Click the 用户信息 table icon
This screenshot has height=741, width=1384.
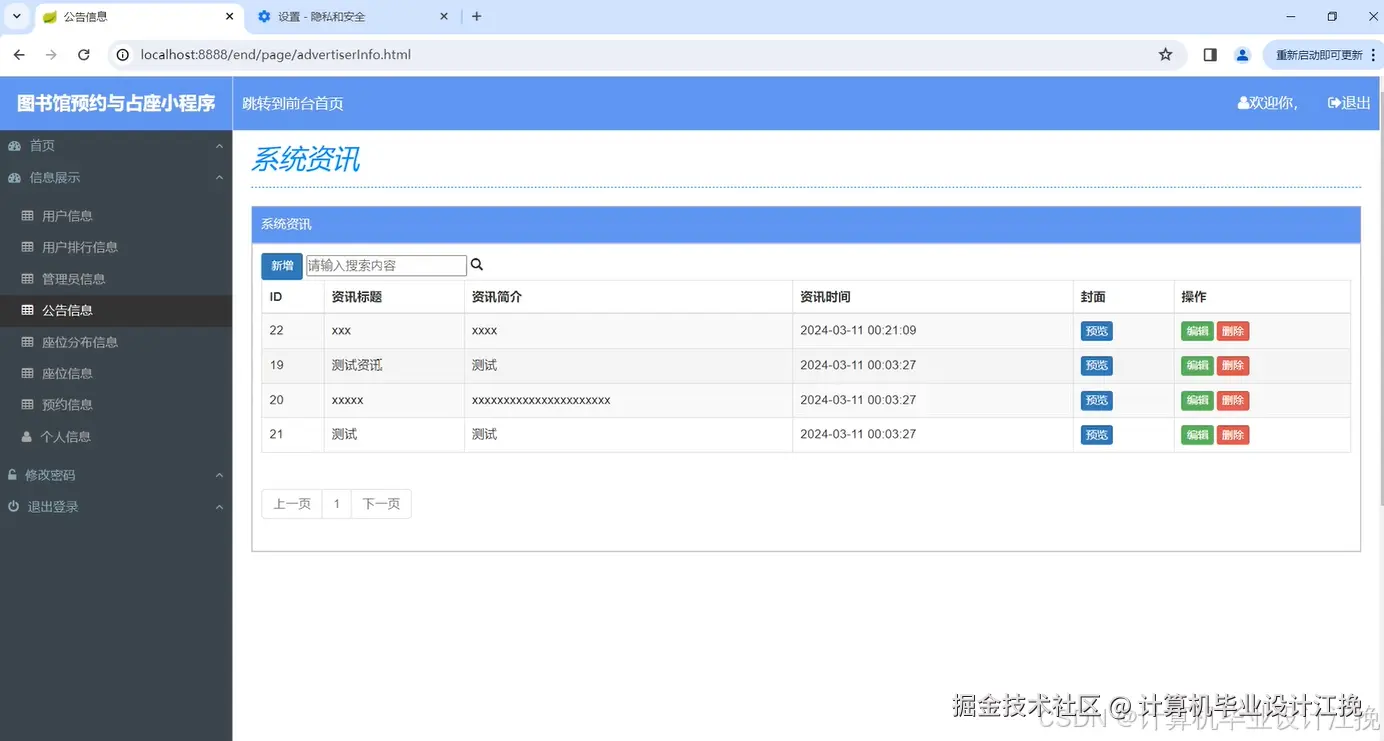[x=28, y=215]
